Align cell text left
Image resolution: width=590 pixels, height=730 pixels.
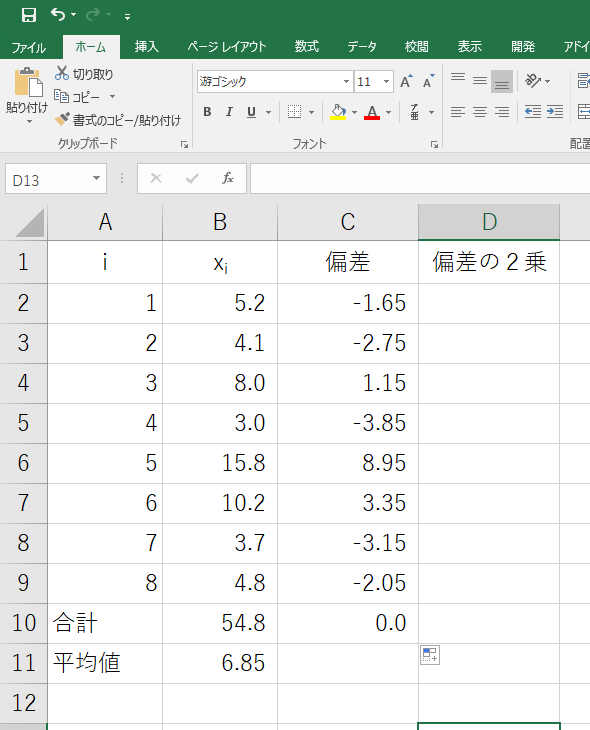458,112
